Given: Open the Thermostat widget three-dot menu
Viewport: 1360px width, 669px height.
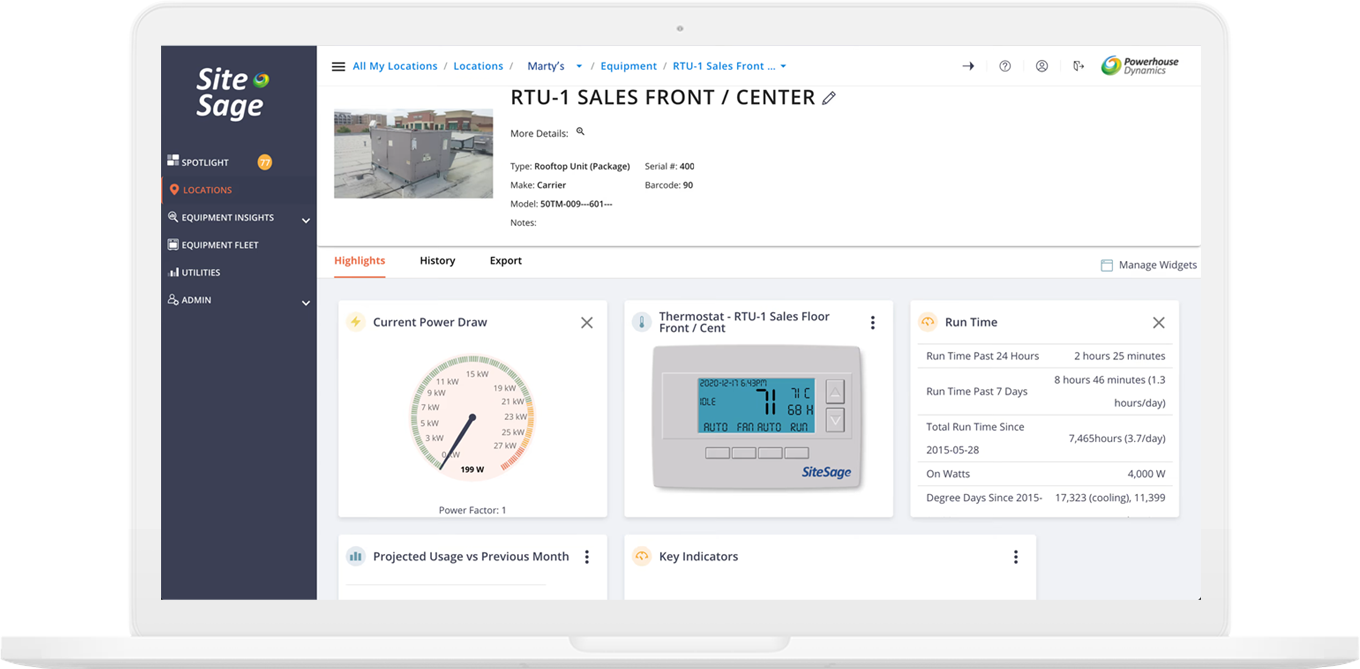Looking at the screenshot, I should pyautogui.click(x=873, y=322).
